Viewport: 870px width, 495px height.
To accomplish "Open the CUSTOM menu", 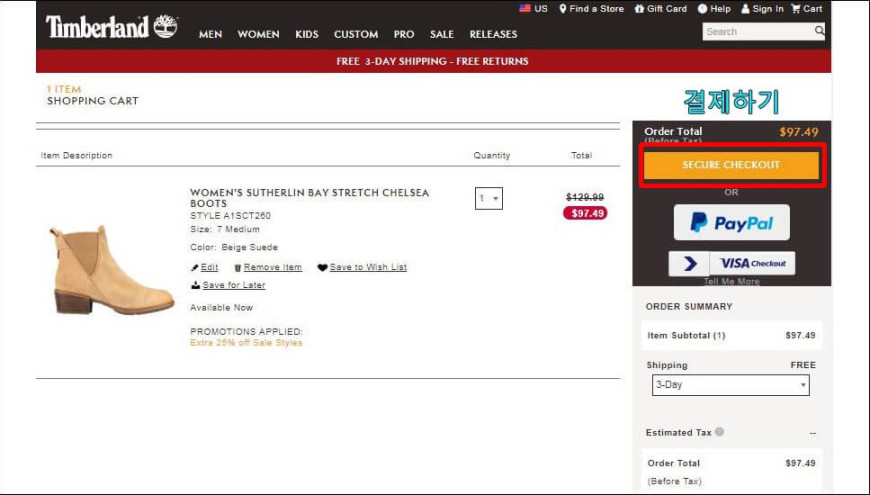I will click(356, 34).
